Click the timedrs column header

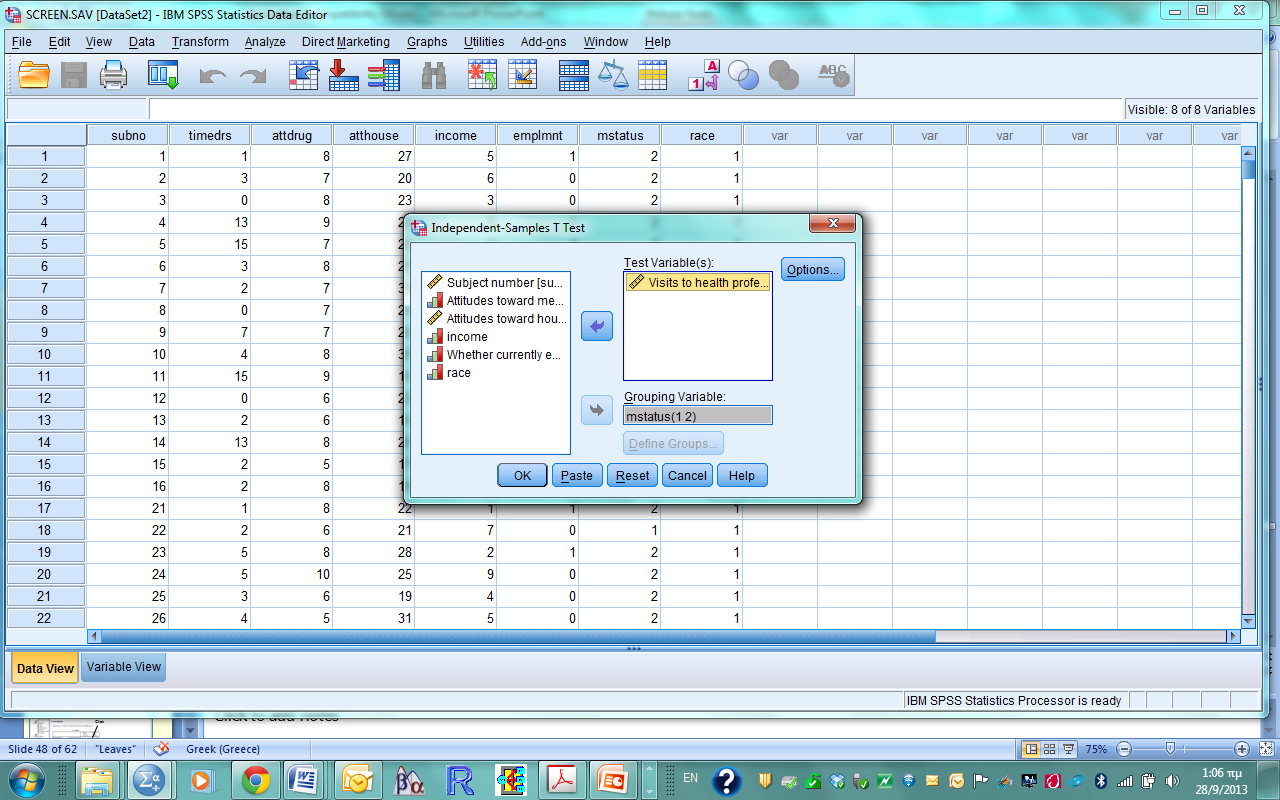click(x=209, y=135)
